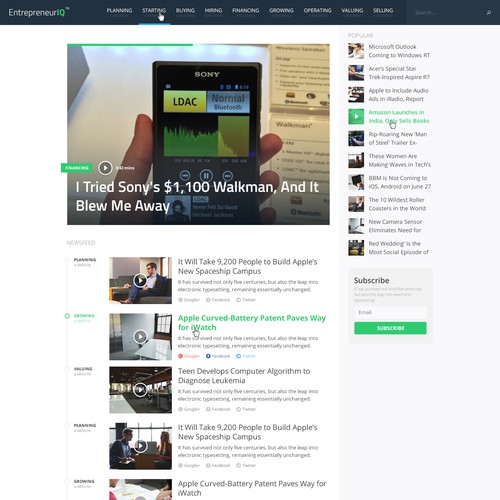This screenshot has height=500, width=500.
Task: Open Teen Develops Computer Algorithm headline
Action: [x=244, y=376]
